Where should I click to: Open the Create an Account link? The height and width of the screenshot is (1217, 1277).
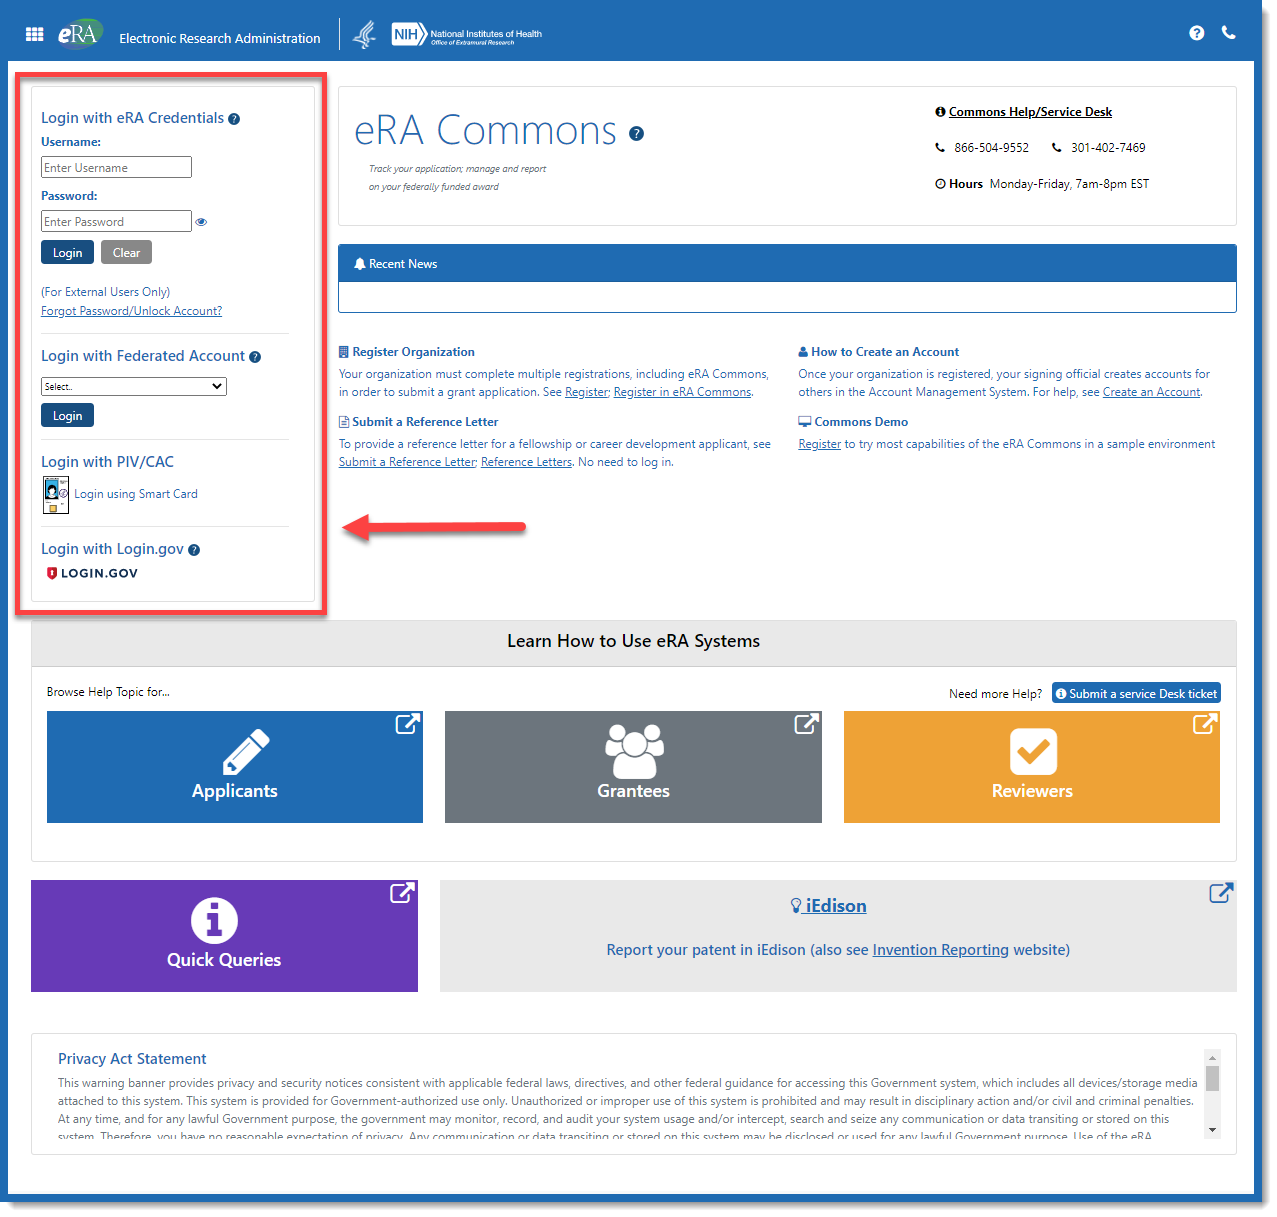tap(1151, 392)
